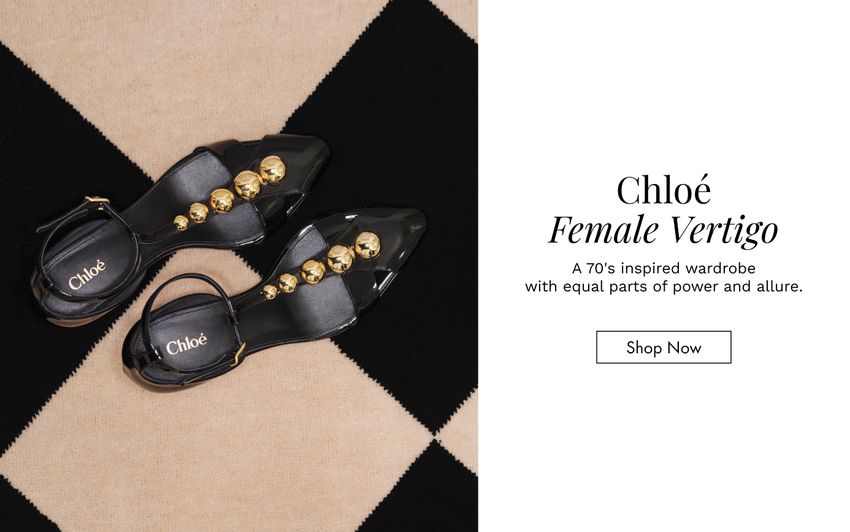Image resolution: width=850 pixels, height=532 pixels.
Task: Click the gold buckle on lower shoe strap
Action: [x=239, y=354]
